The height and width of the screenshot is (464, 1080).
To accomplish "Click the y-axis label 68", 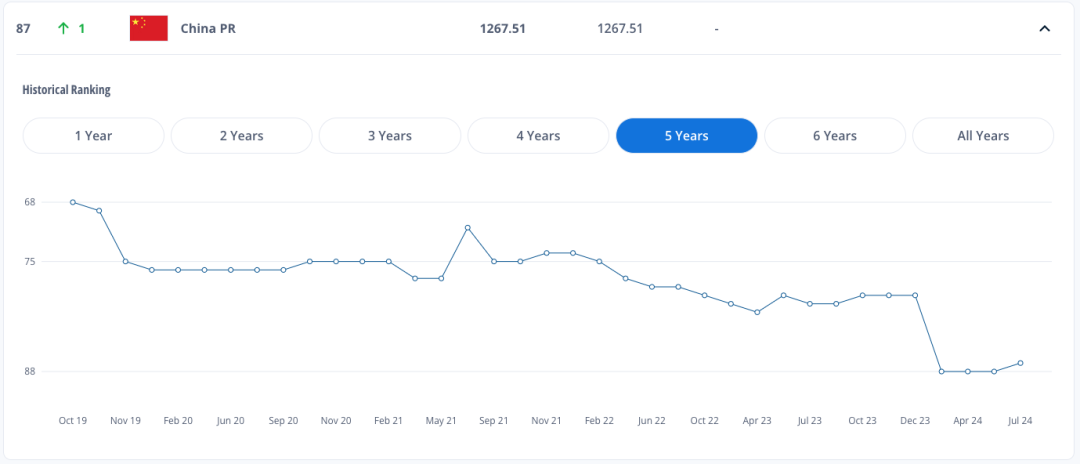I will pyautogui.click(x=29, y=202).
